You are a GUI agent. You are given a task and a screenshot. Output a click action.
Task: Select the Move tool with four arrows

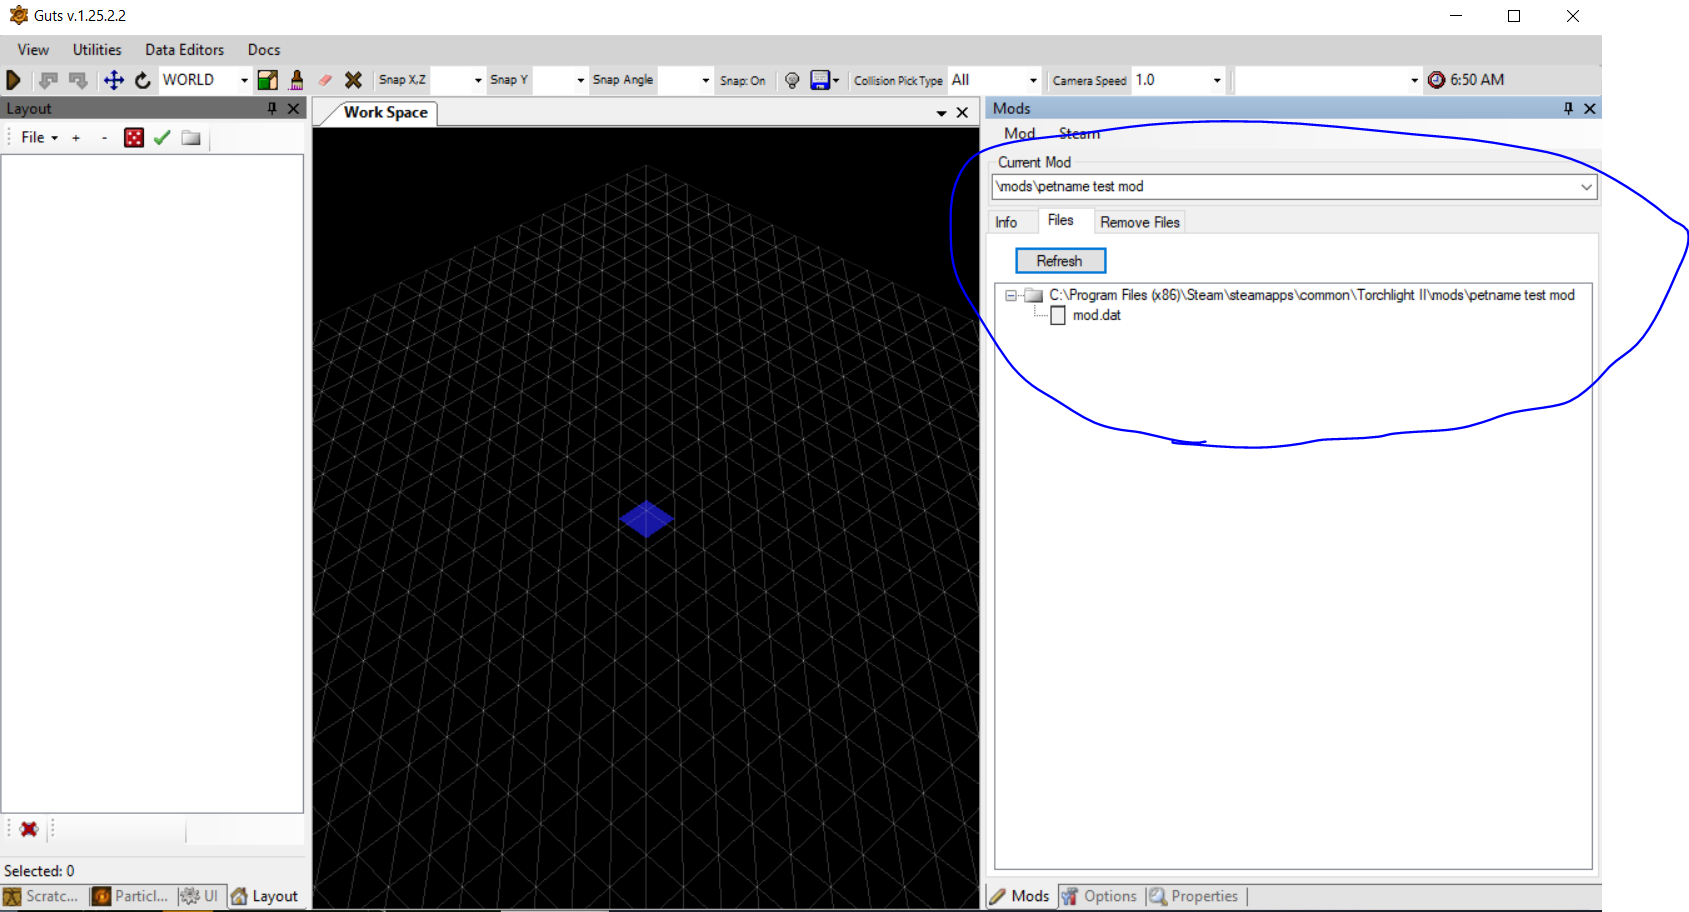tap(114, 80)
